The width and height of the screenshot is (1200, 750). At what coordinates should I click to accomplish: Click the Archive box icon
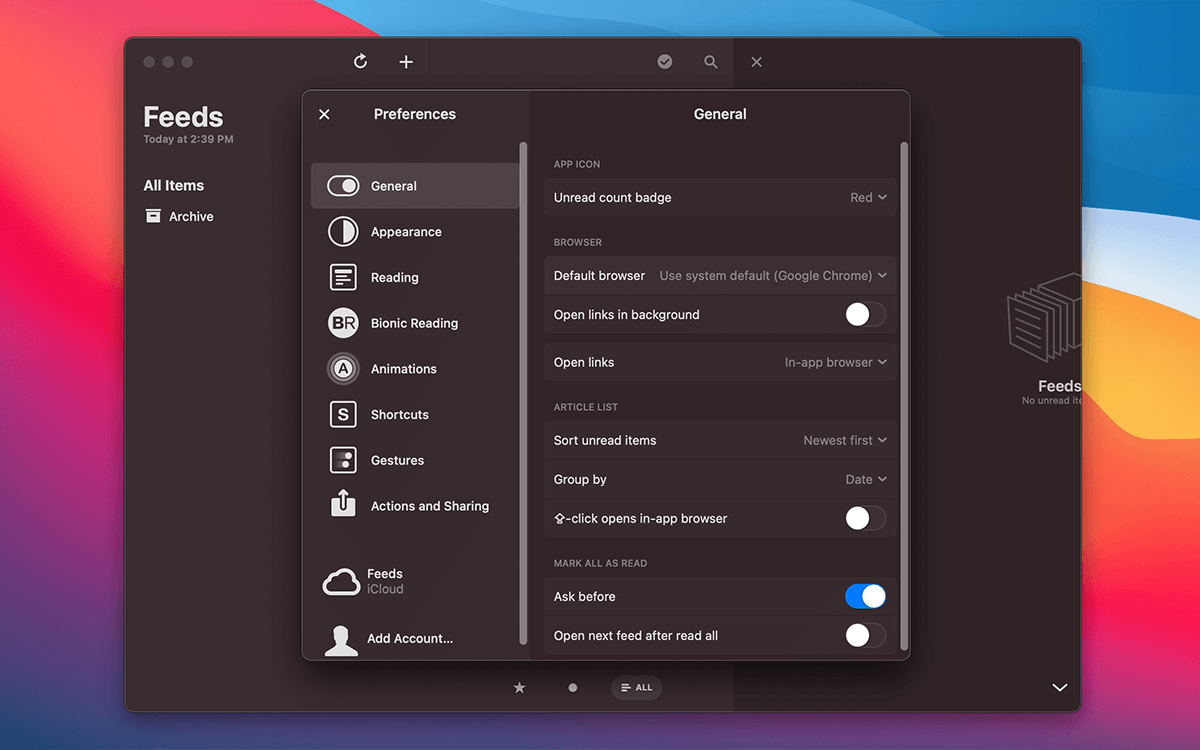pyautogui.click(x=153, y=216)
